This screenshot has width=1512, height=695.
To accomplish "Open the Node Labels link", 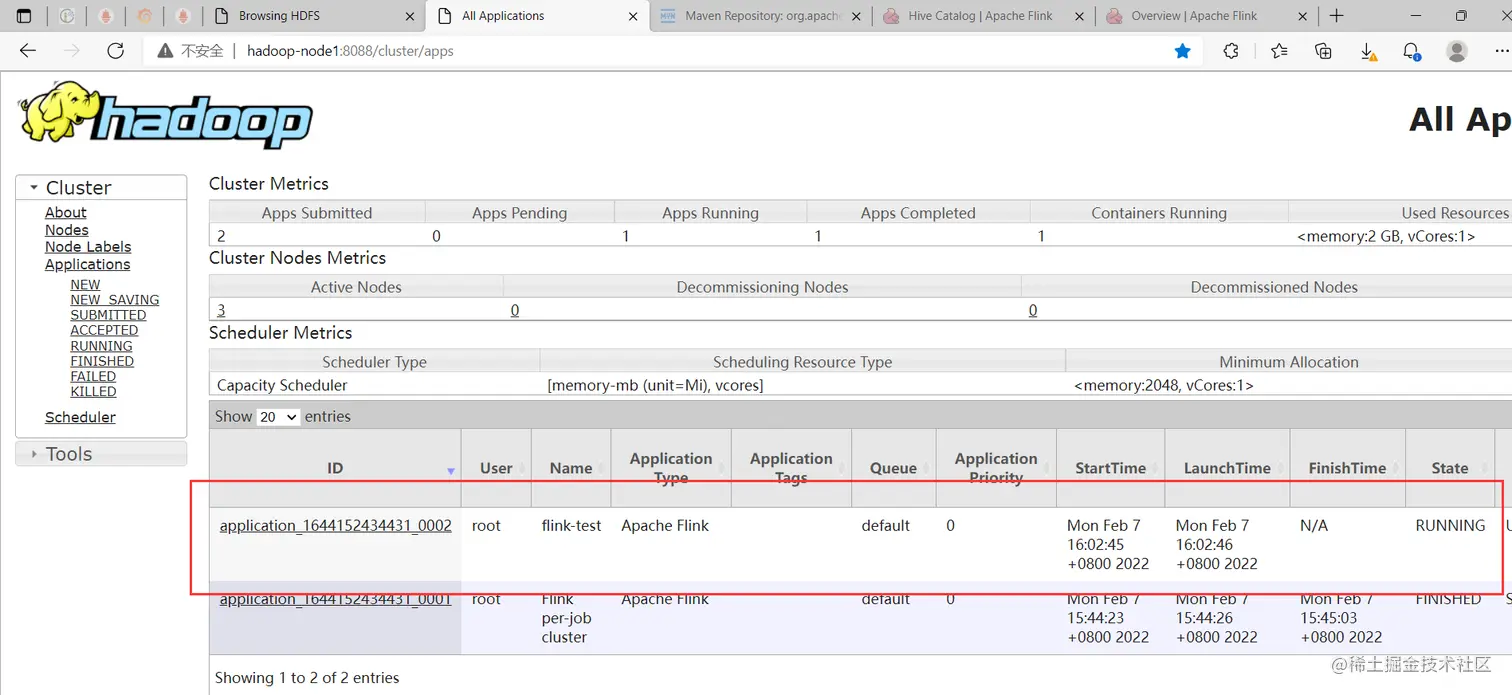I will pos(88,247).
